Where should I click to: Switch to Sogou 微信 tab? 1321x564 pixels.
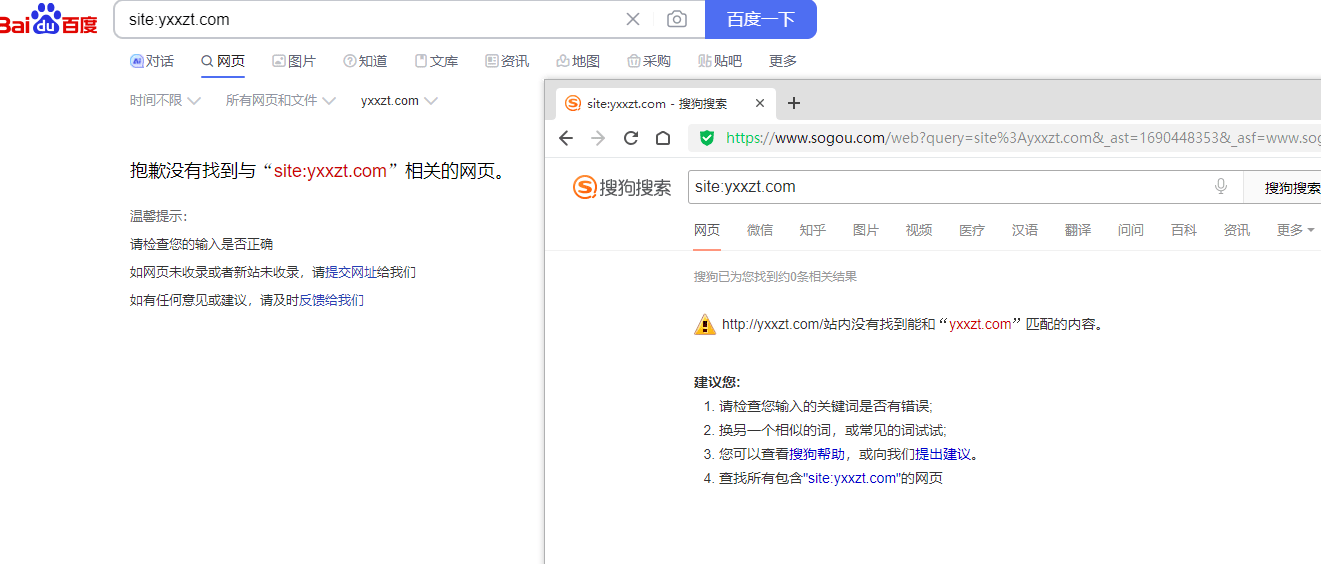click(760, 230)
